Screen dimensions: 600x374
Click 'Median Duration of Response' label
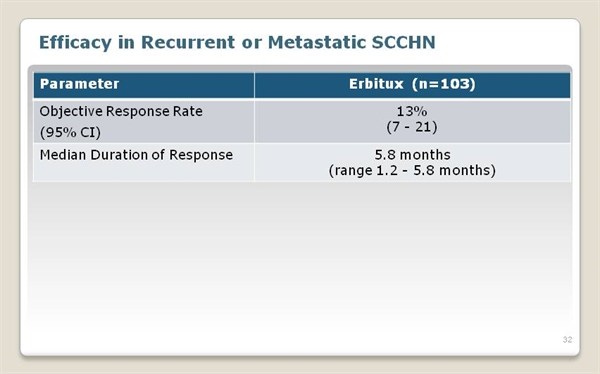point(136,155)
